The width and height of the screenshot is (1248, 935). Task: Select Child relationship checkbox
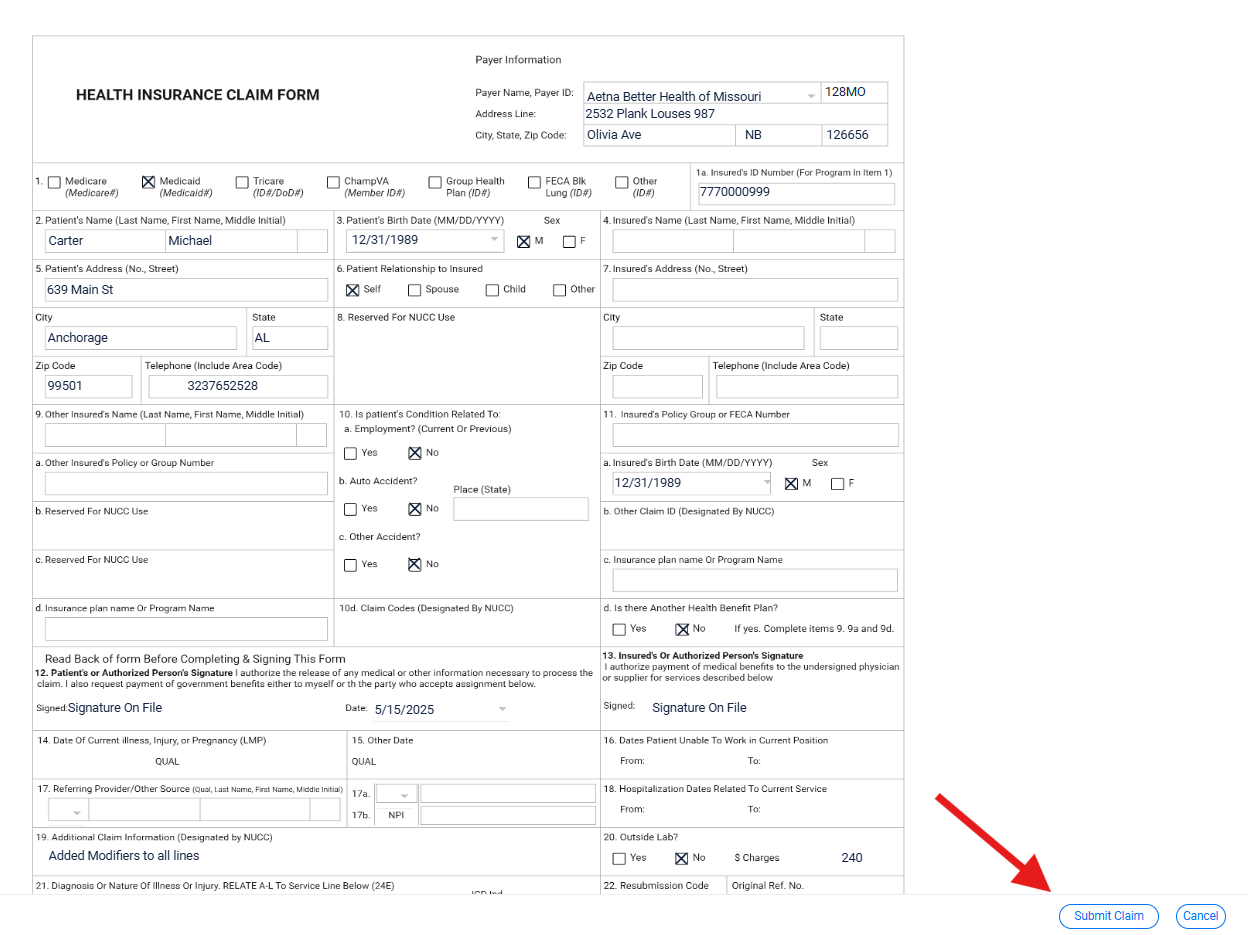pos(492,290)
